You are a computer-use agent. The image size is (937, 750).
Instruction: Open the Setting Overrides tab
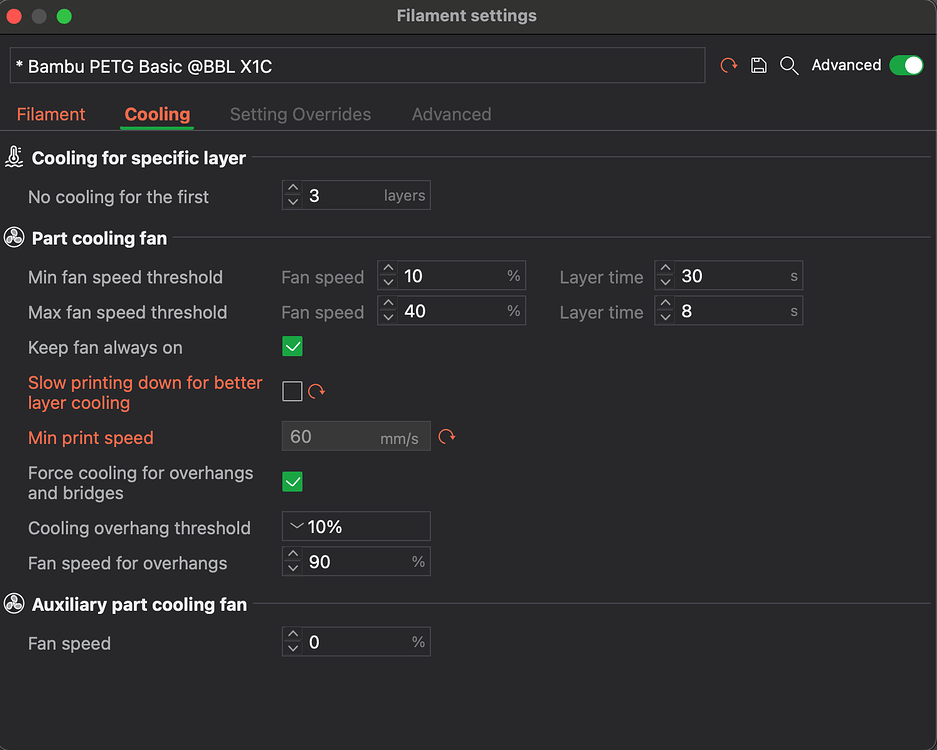point(301,114)
